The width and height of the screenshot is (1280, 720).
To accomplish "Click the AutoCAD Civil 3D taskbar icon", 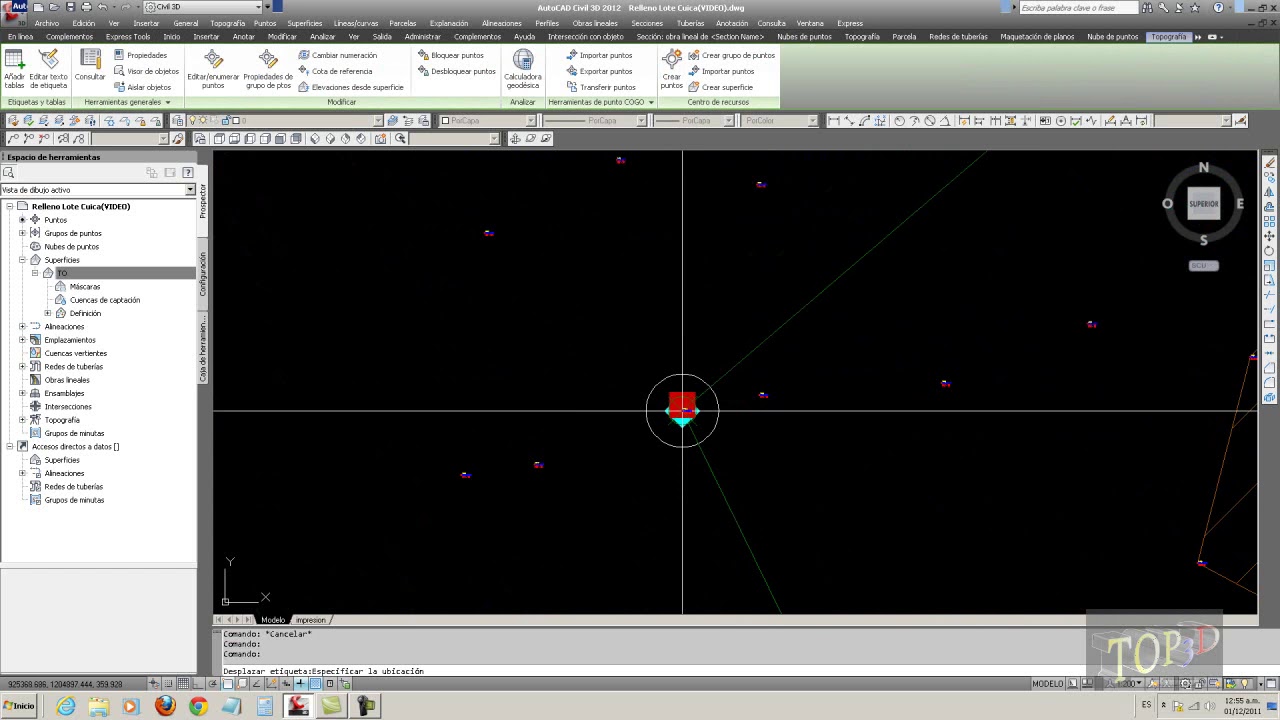I will pos(298,706).
